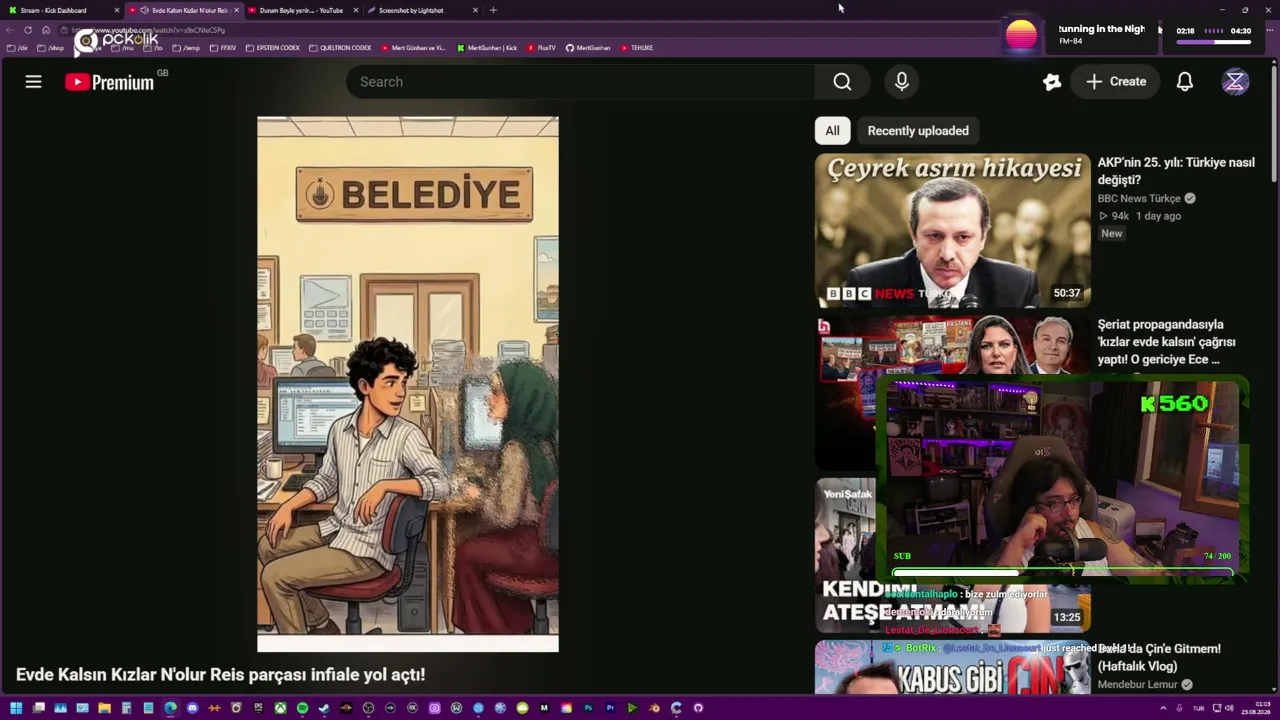The height and width of the screenshot is (720, 1280).
Task: Click the video title Evde Kalsın Kızlar
Action: 220,675
